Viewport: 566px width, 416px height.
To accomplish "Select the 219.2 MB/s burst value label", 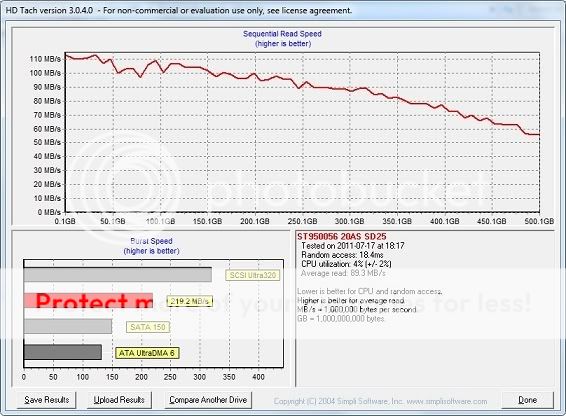I will coord(190,301).
